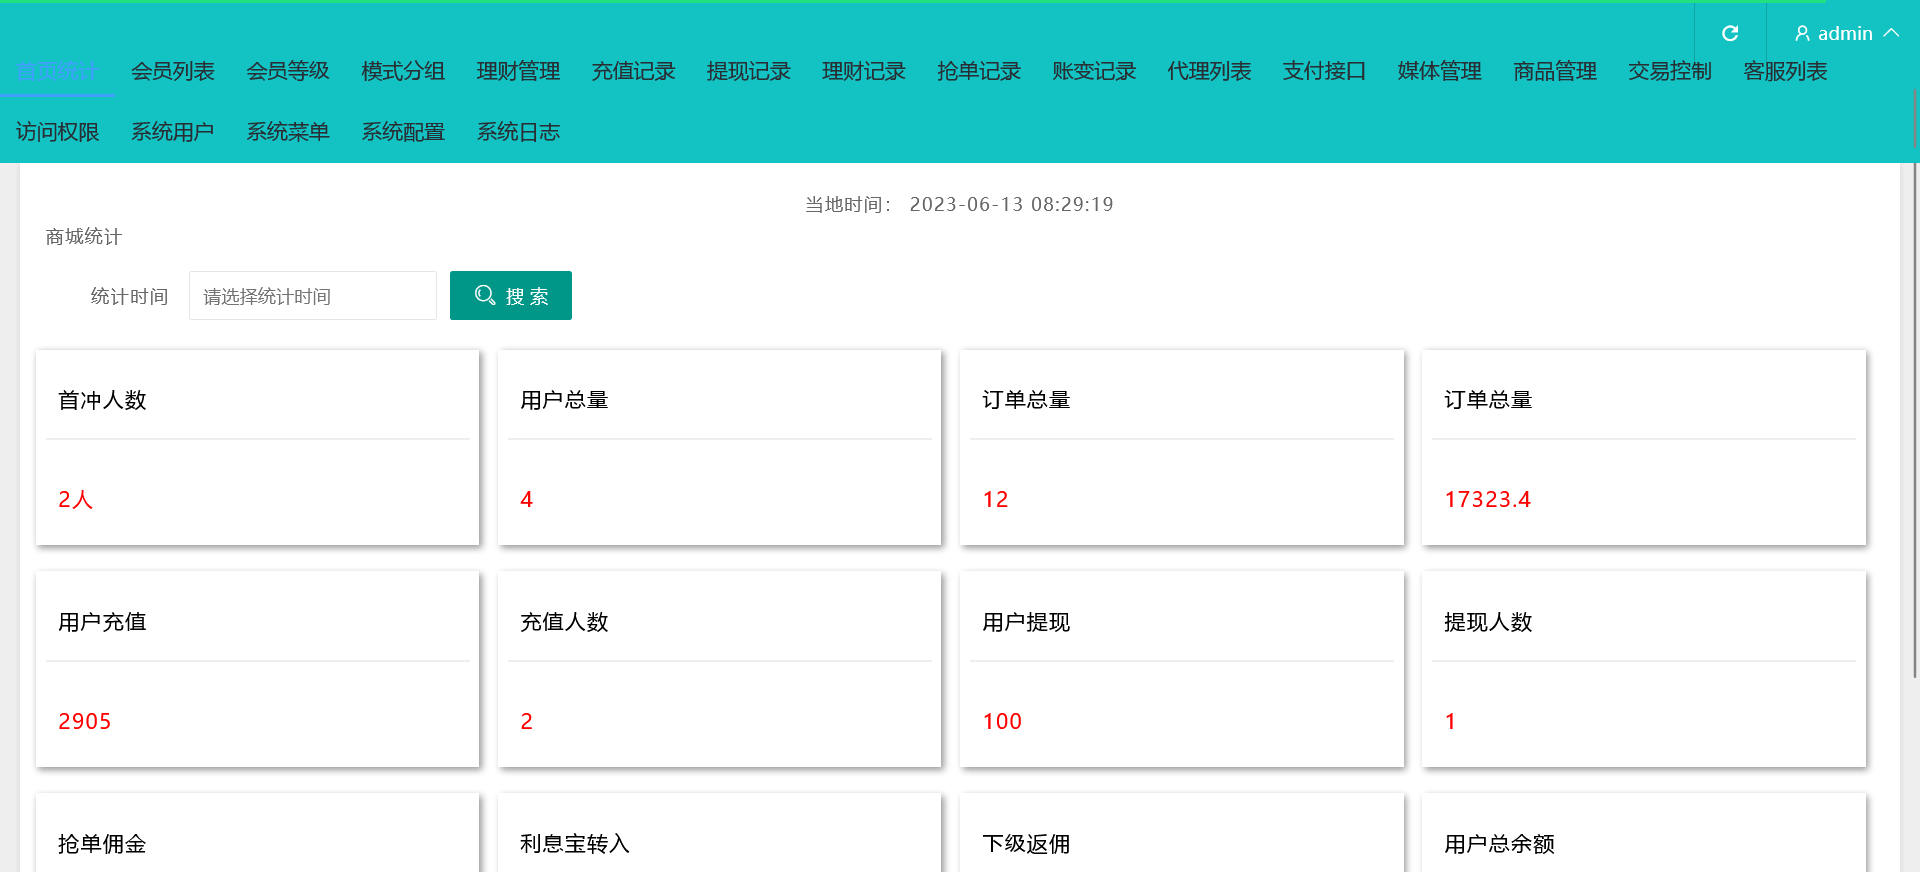
Task: Select 支付接口 from the nav bar
Action: (x=1324, y=71)
